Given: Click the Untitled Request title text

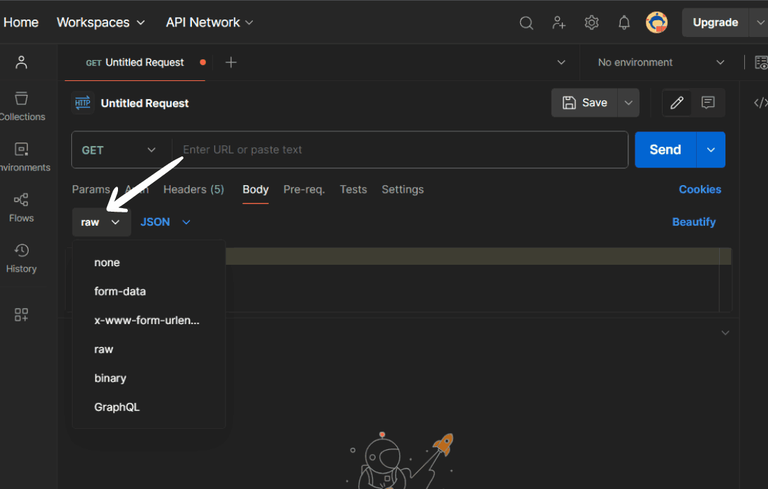Looking at the screenshot, I should pos(144,103).
